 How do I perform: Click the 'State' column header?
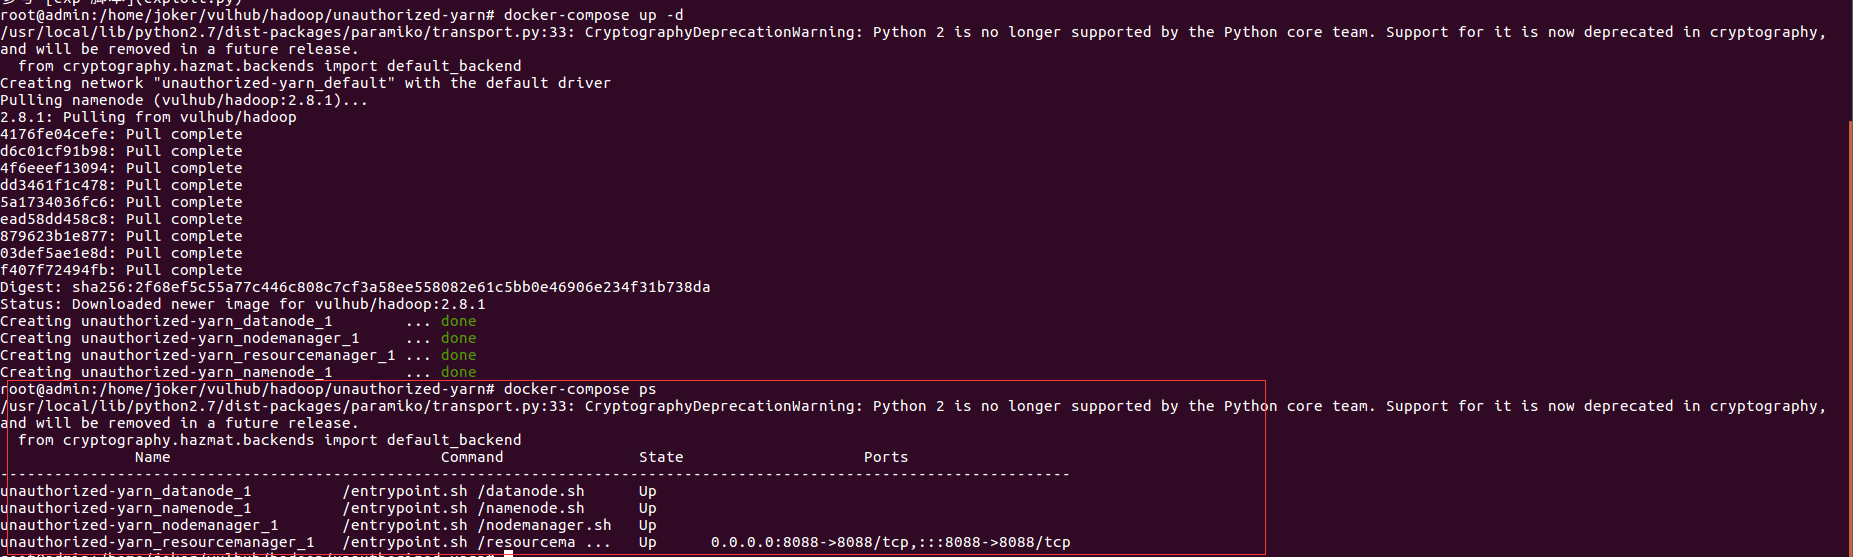pos(661,457)
